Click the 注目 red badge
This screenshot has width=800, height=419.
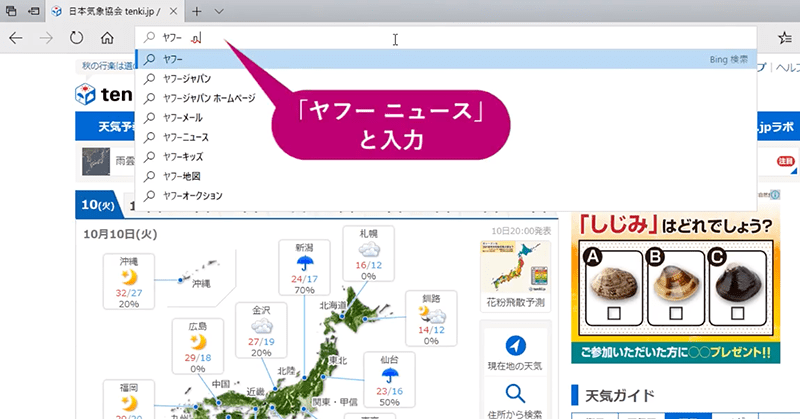coord(785,161)
